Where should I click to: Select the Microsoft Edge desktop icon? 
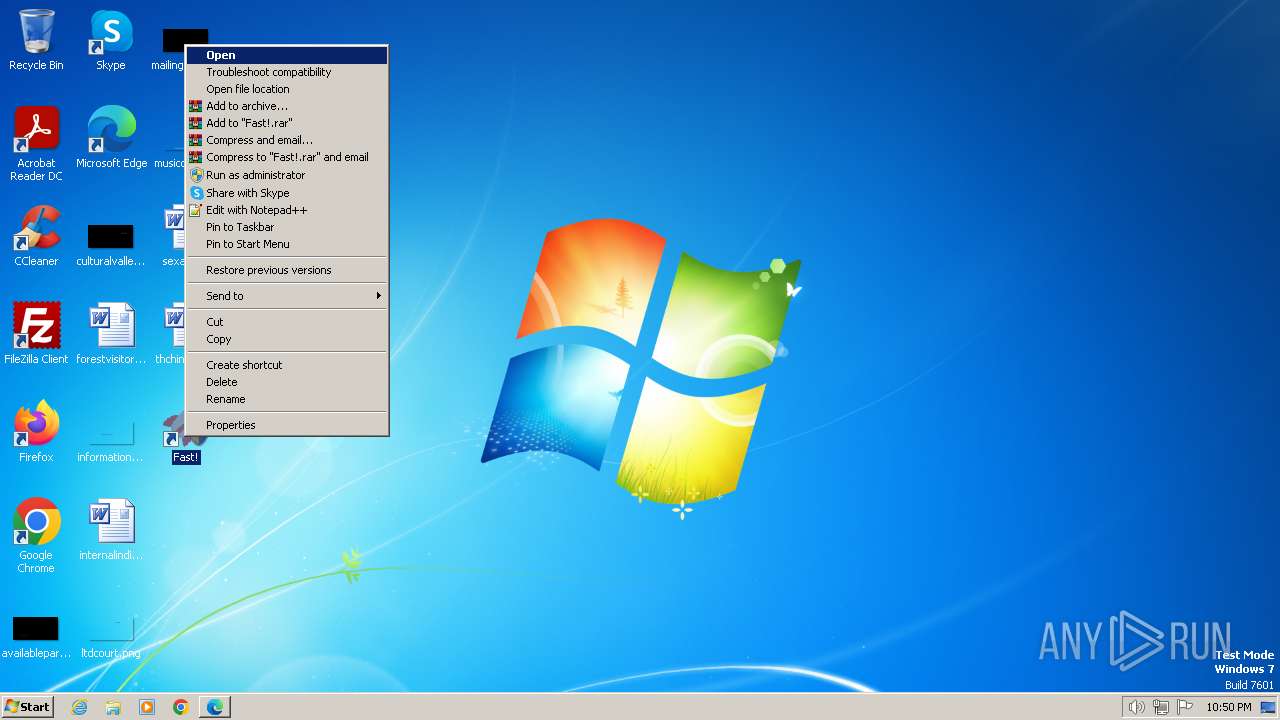pyautogui.click(x=111, y=138)
